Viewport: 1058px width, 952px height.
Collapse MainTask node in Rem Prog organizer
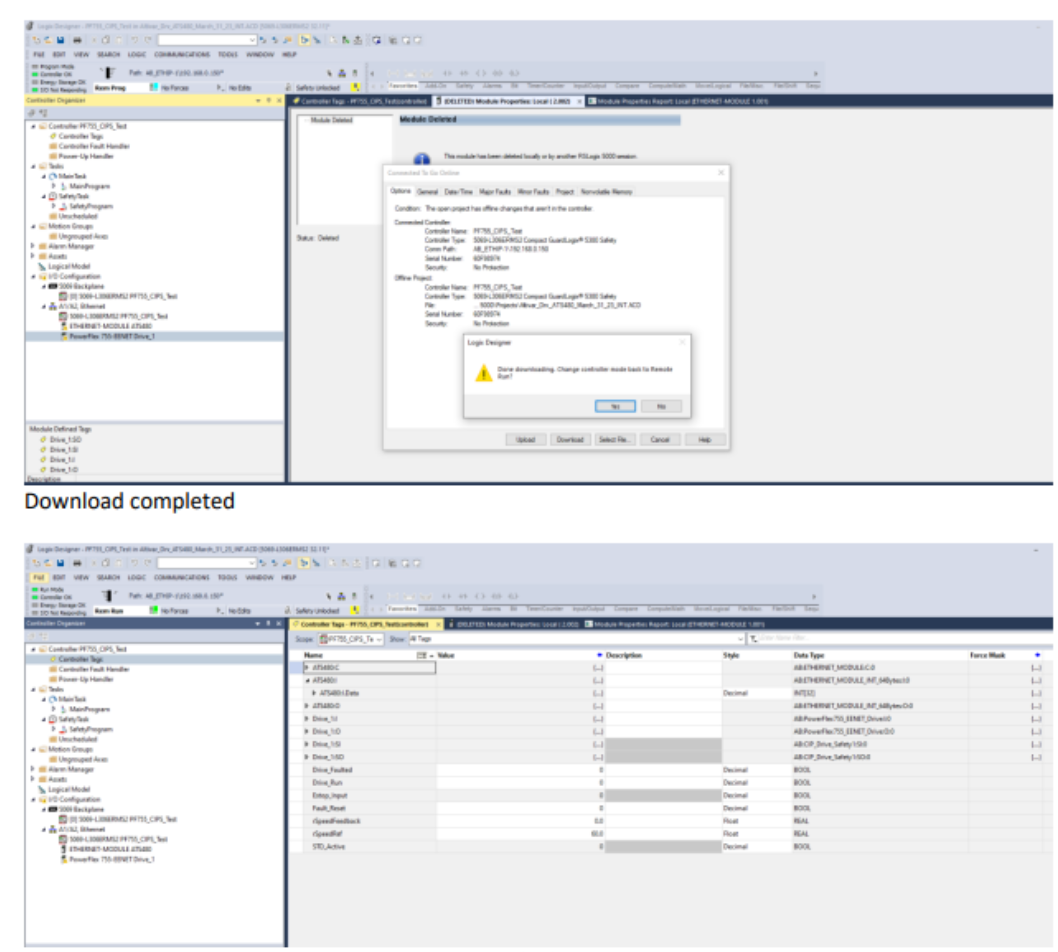coord(44,176)
